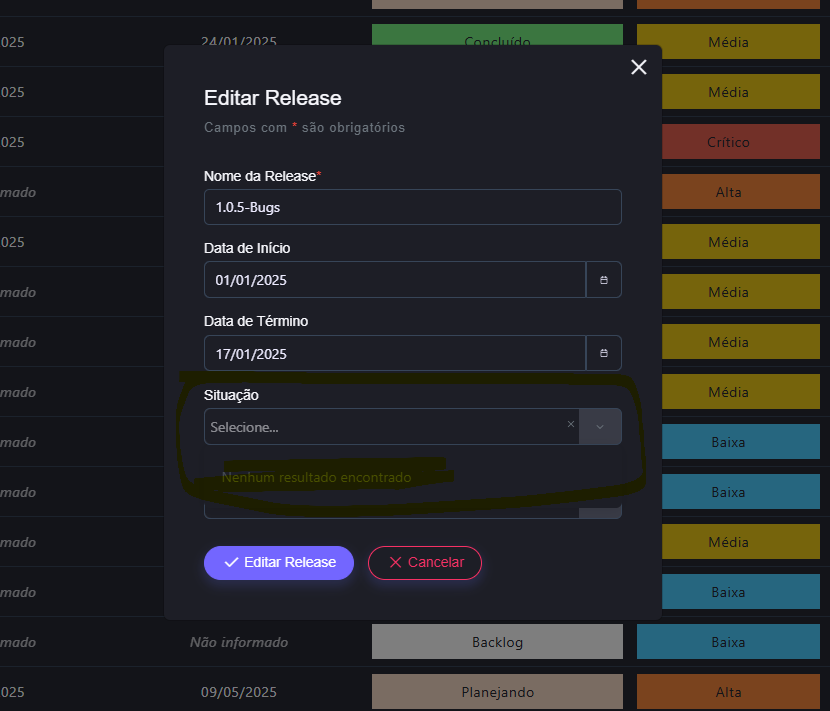The height and width of the screenshot is (711, 830).
Task: Open calendar picker for Data de Início
Action: pos(603,280)
